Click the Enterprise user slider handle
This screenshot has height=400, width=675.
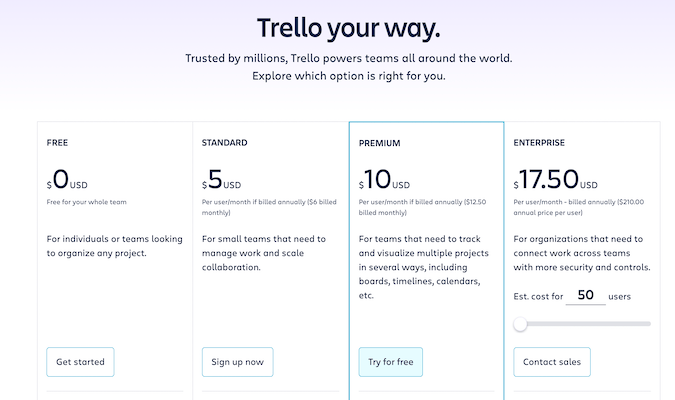pos(520,324)
